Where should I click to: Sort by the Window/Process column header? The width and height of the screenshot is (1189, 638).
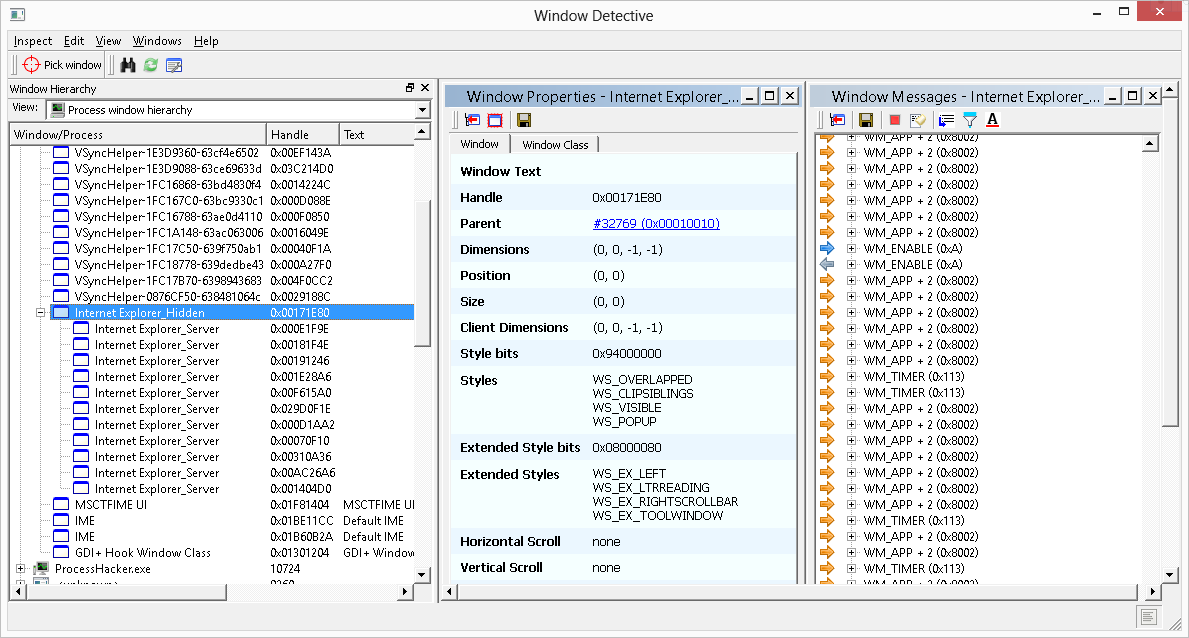138,134
